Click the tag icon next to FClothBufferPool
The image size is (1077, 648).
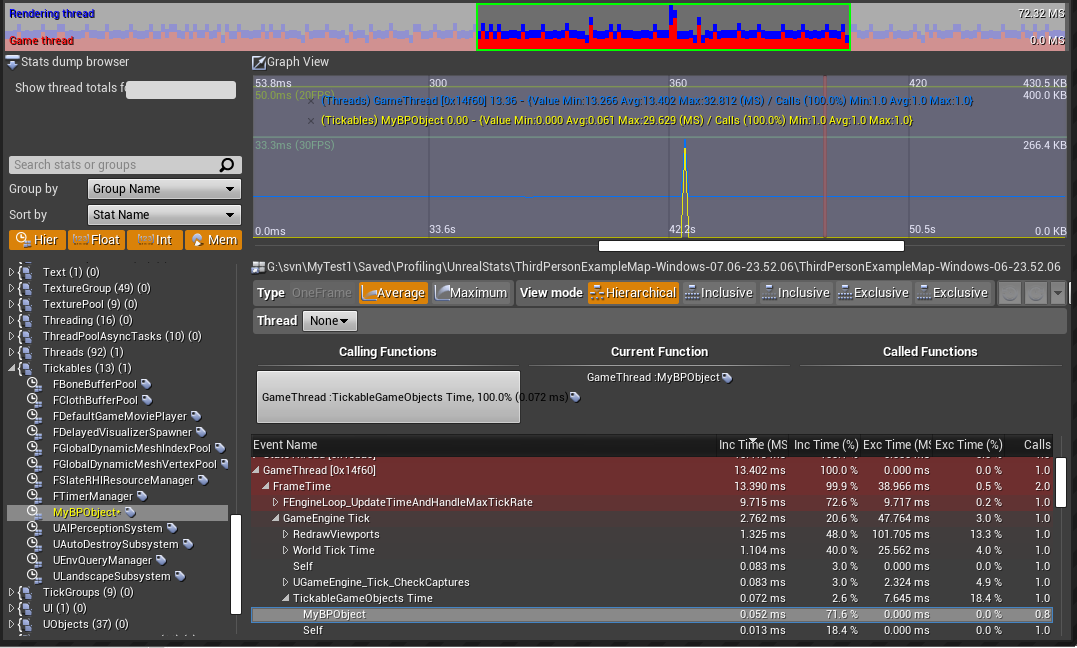(x=146, y=400)
